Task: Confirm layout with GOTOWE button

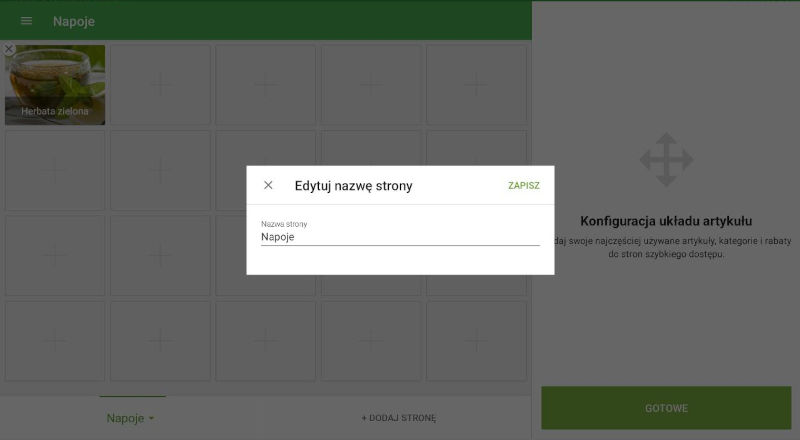Action: click(666, 408)
